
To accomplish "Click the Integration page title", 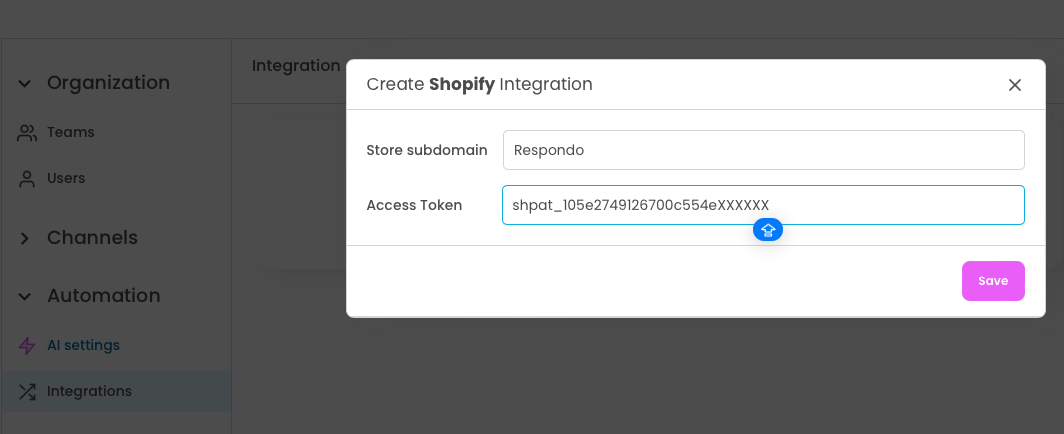I will [x=296, y=66].
